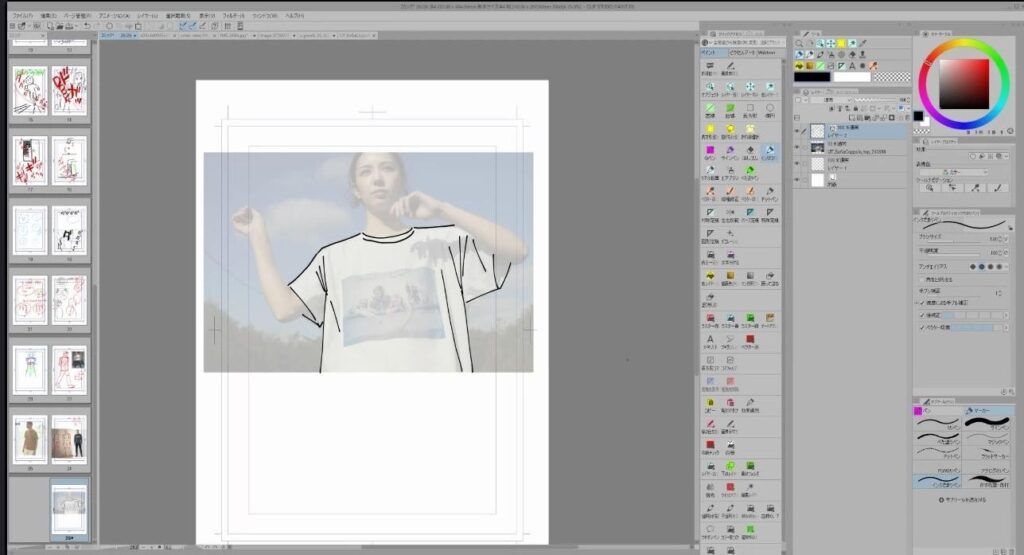Image resolution: width=1024 pixels, height=555 pixels.
Task: Click the highlighted ink pen quick access icon
Action: pos(770,151)
